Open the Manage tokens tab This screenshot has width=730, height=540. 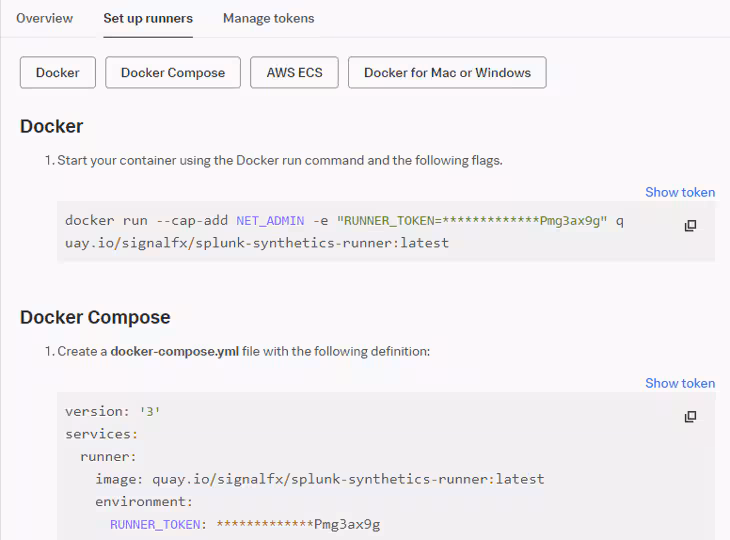click(x=269, y=18)
